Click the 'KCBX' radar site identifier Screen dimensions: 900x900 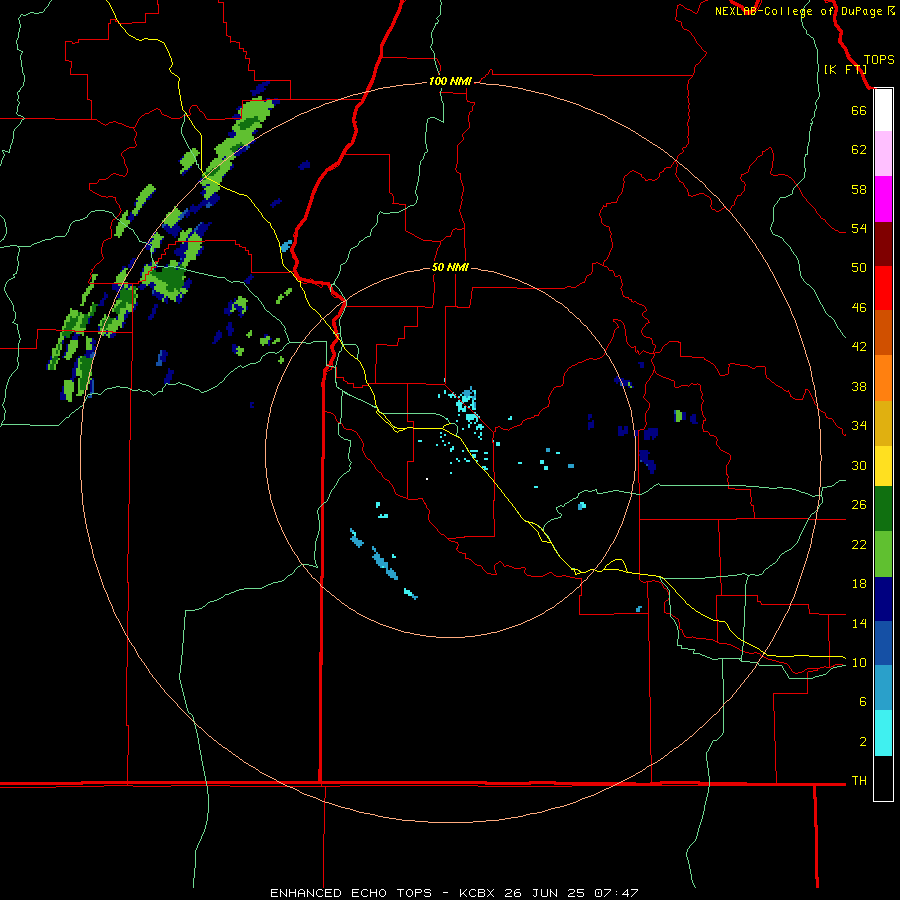[476, 893]
